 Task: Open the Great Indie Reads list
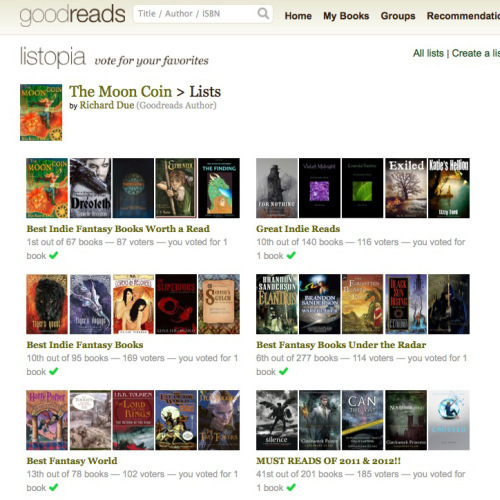(x=298, y=229)
